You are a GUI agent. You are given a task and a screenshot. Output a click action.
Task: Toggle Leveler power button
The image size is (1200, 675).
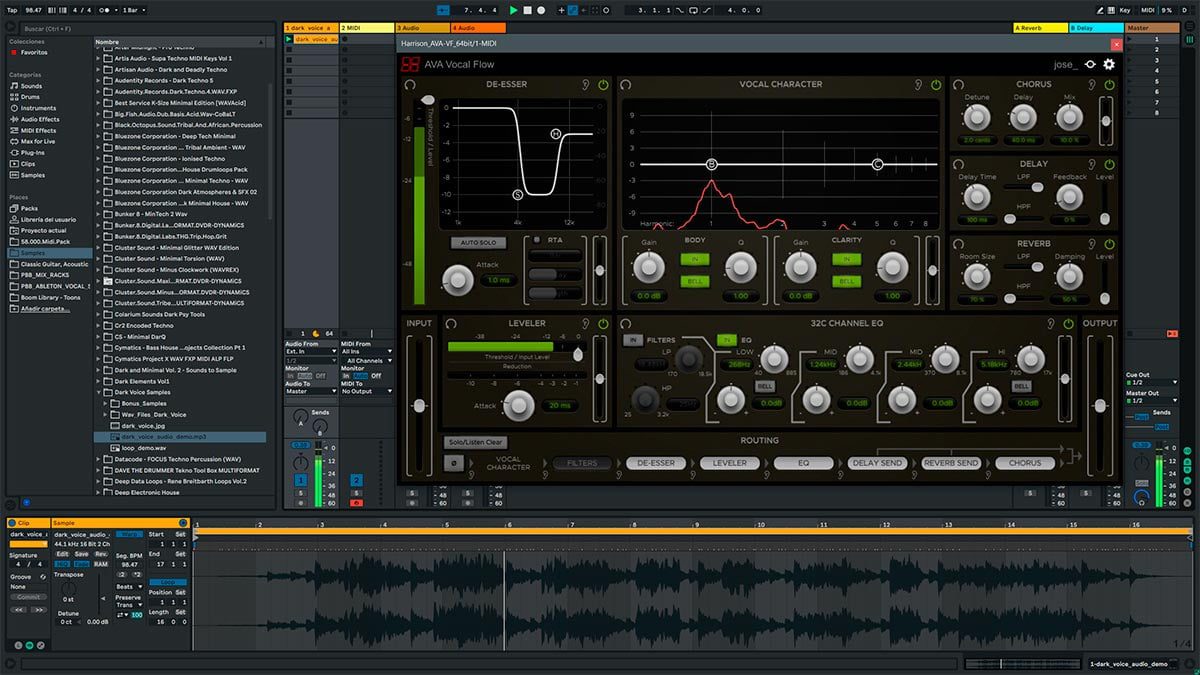pos(603,324)
